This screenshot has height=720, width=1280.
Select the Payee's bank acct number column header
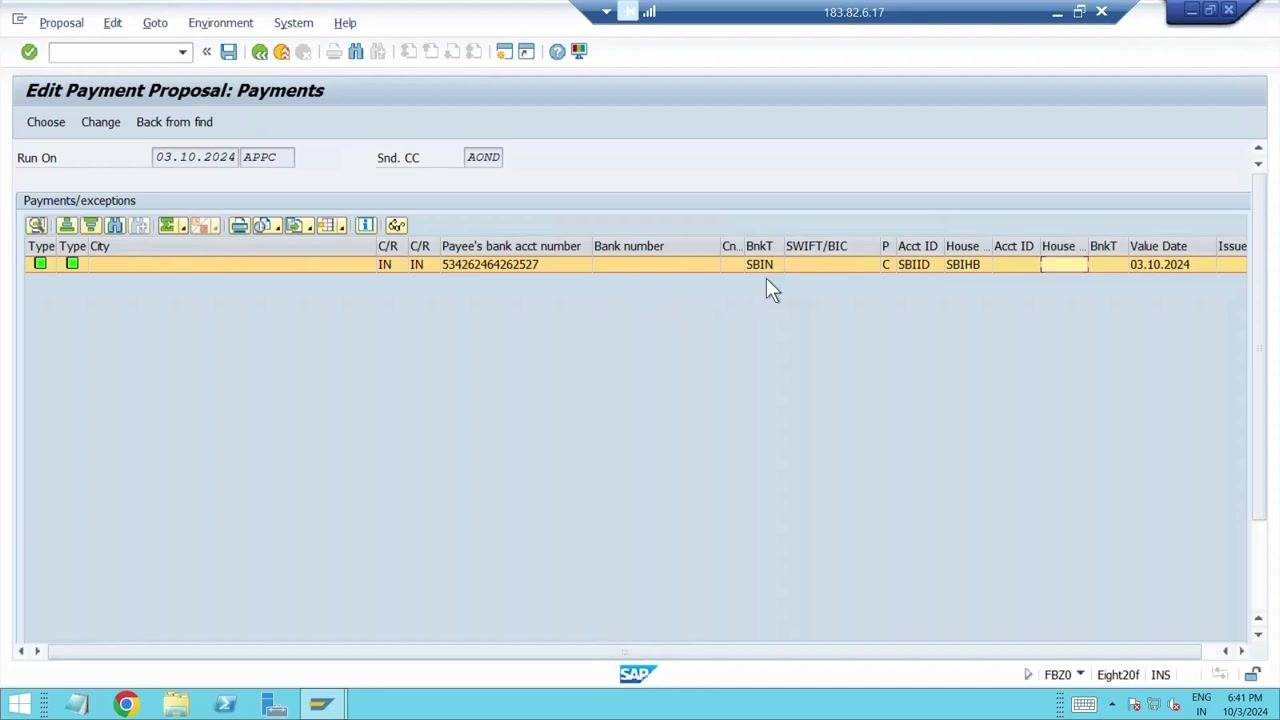(514, 246)
